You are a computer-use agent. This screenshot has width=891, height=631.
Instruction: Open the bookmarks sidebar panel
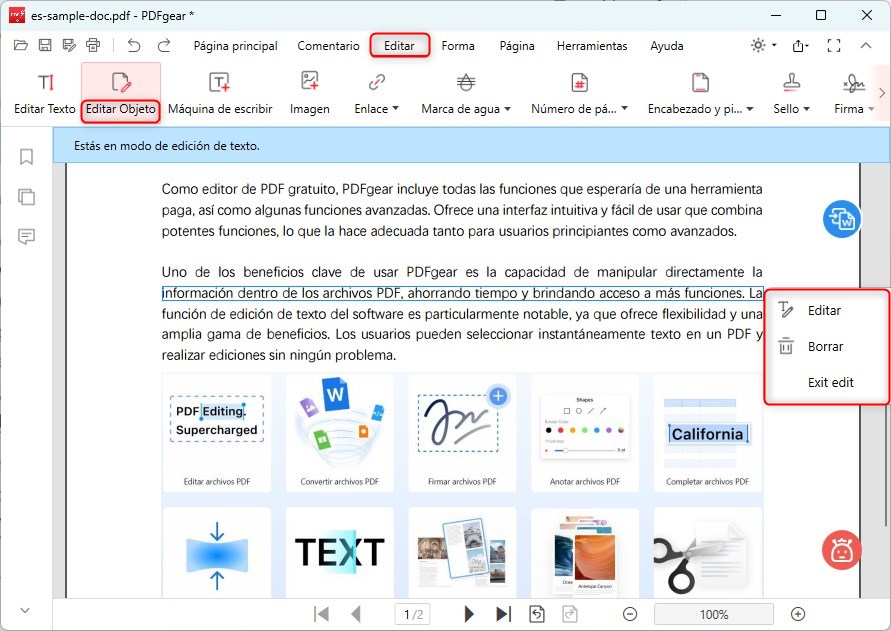pos(26,156)
